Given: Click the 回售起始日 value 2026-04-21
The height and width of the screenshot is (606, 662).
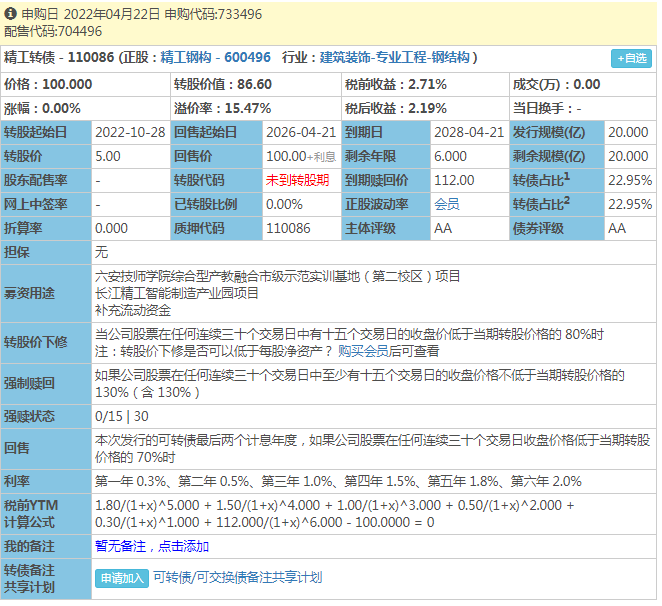Looking at the screenshot, I should click(301, 133).
